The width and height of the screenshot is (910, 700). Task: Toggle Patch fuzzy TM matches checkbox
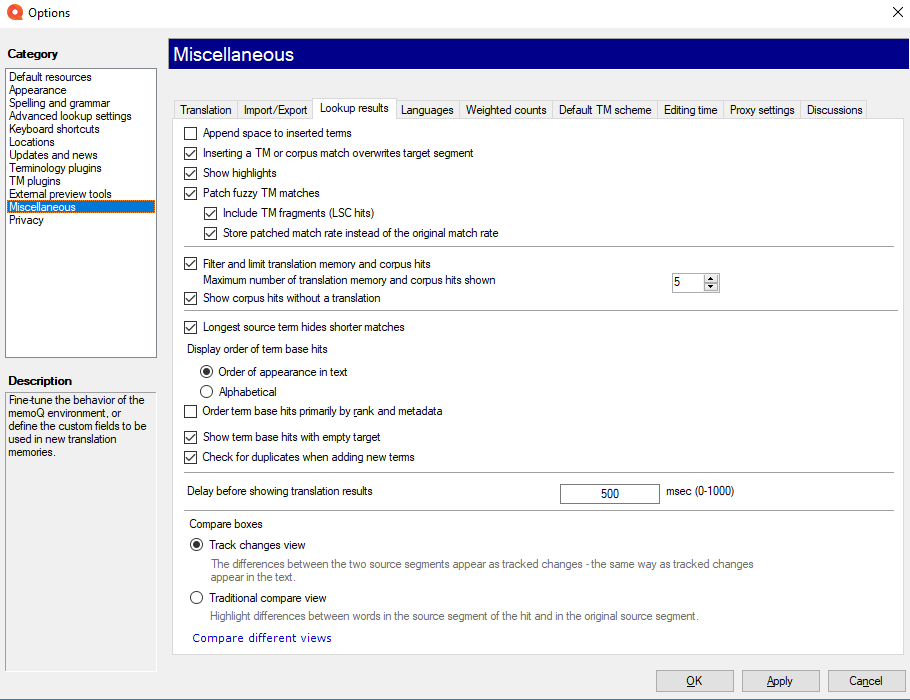191,193
